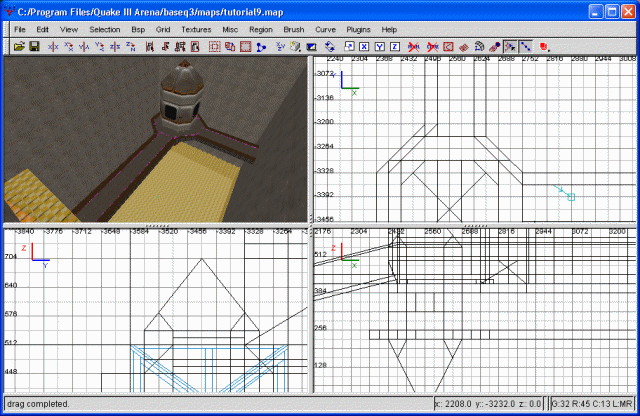Open the Help menu

point(389,29)
